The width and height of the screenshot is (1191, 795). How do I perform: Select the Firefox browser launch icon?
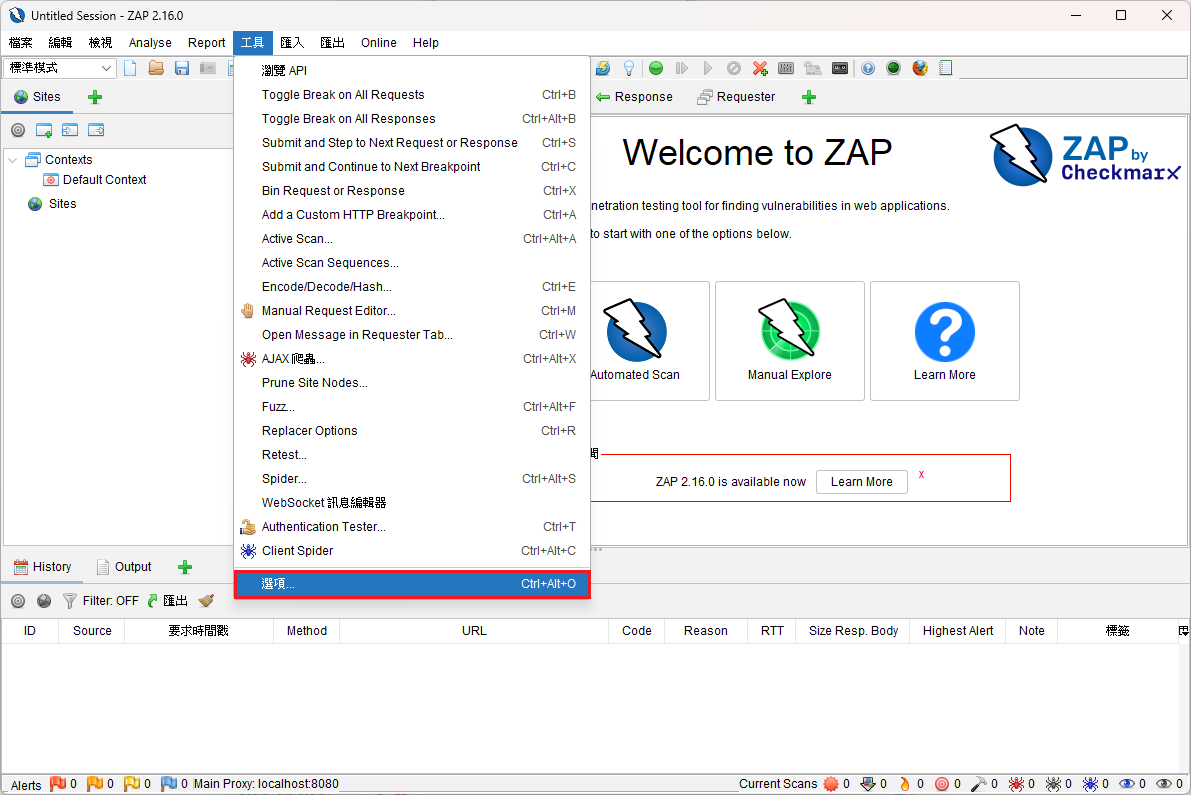pos(919,68)
